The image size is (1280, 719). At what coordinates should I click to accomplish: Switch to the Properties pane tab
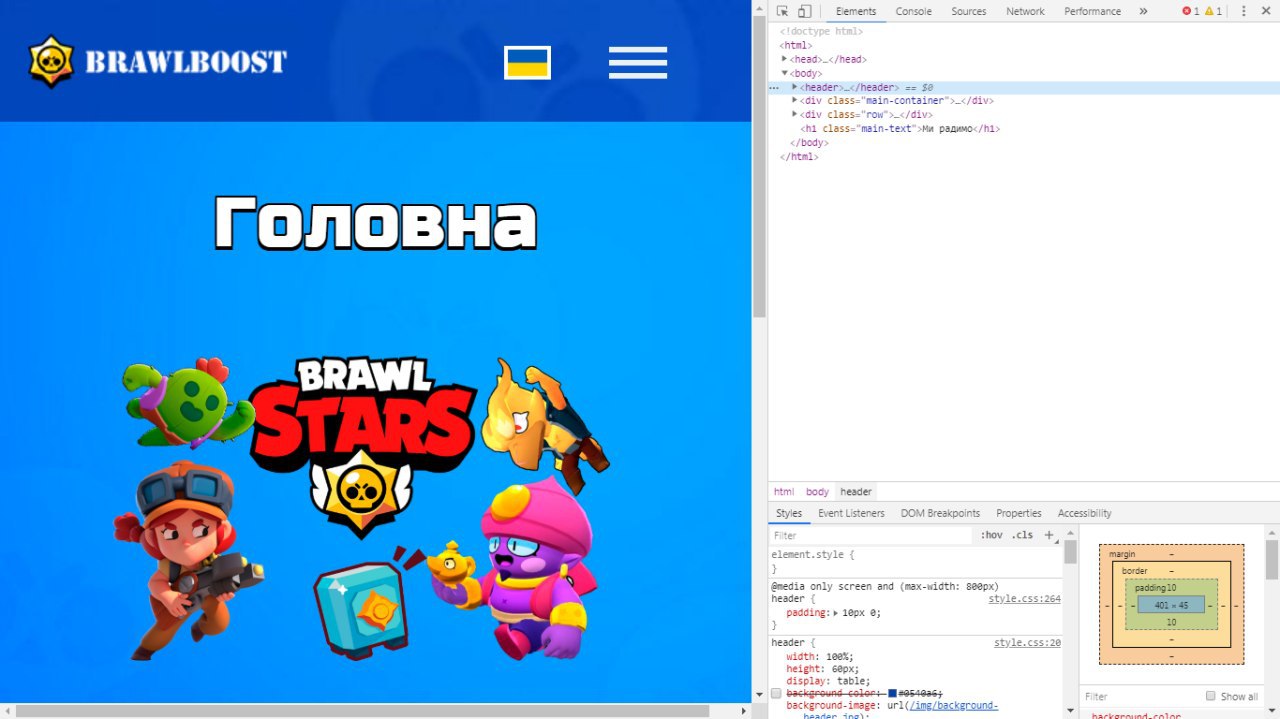(1018, 513)
